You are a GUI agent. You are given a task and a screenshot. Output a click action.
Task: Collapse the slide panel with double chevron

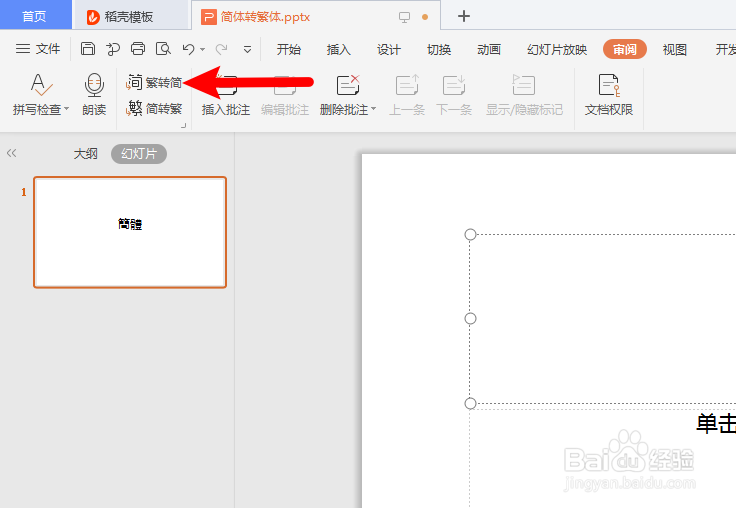tap(12, 153)
